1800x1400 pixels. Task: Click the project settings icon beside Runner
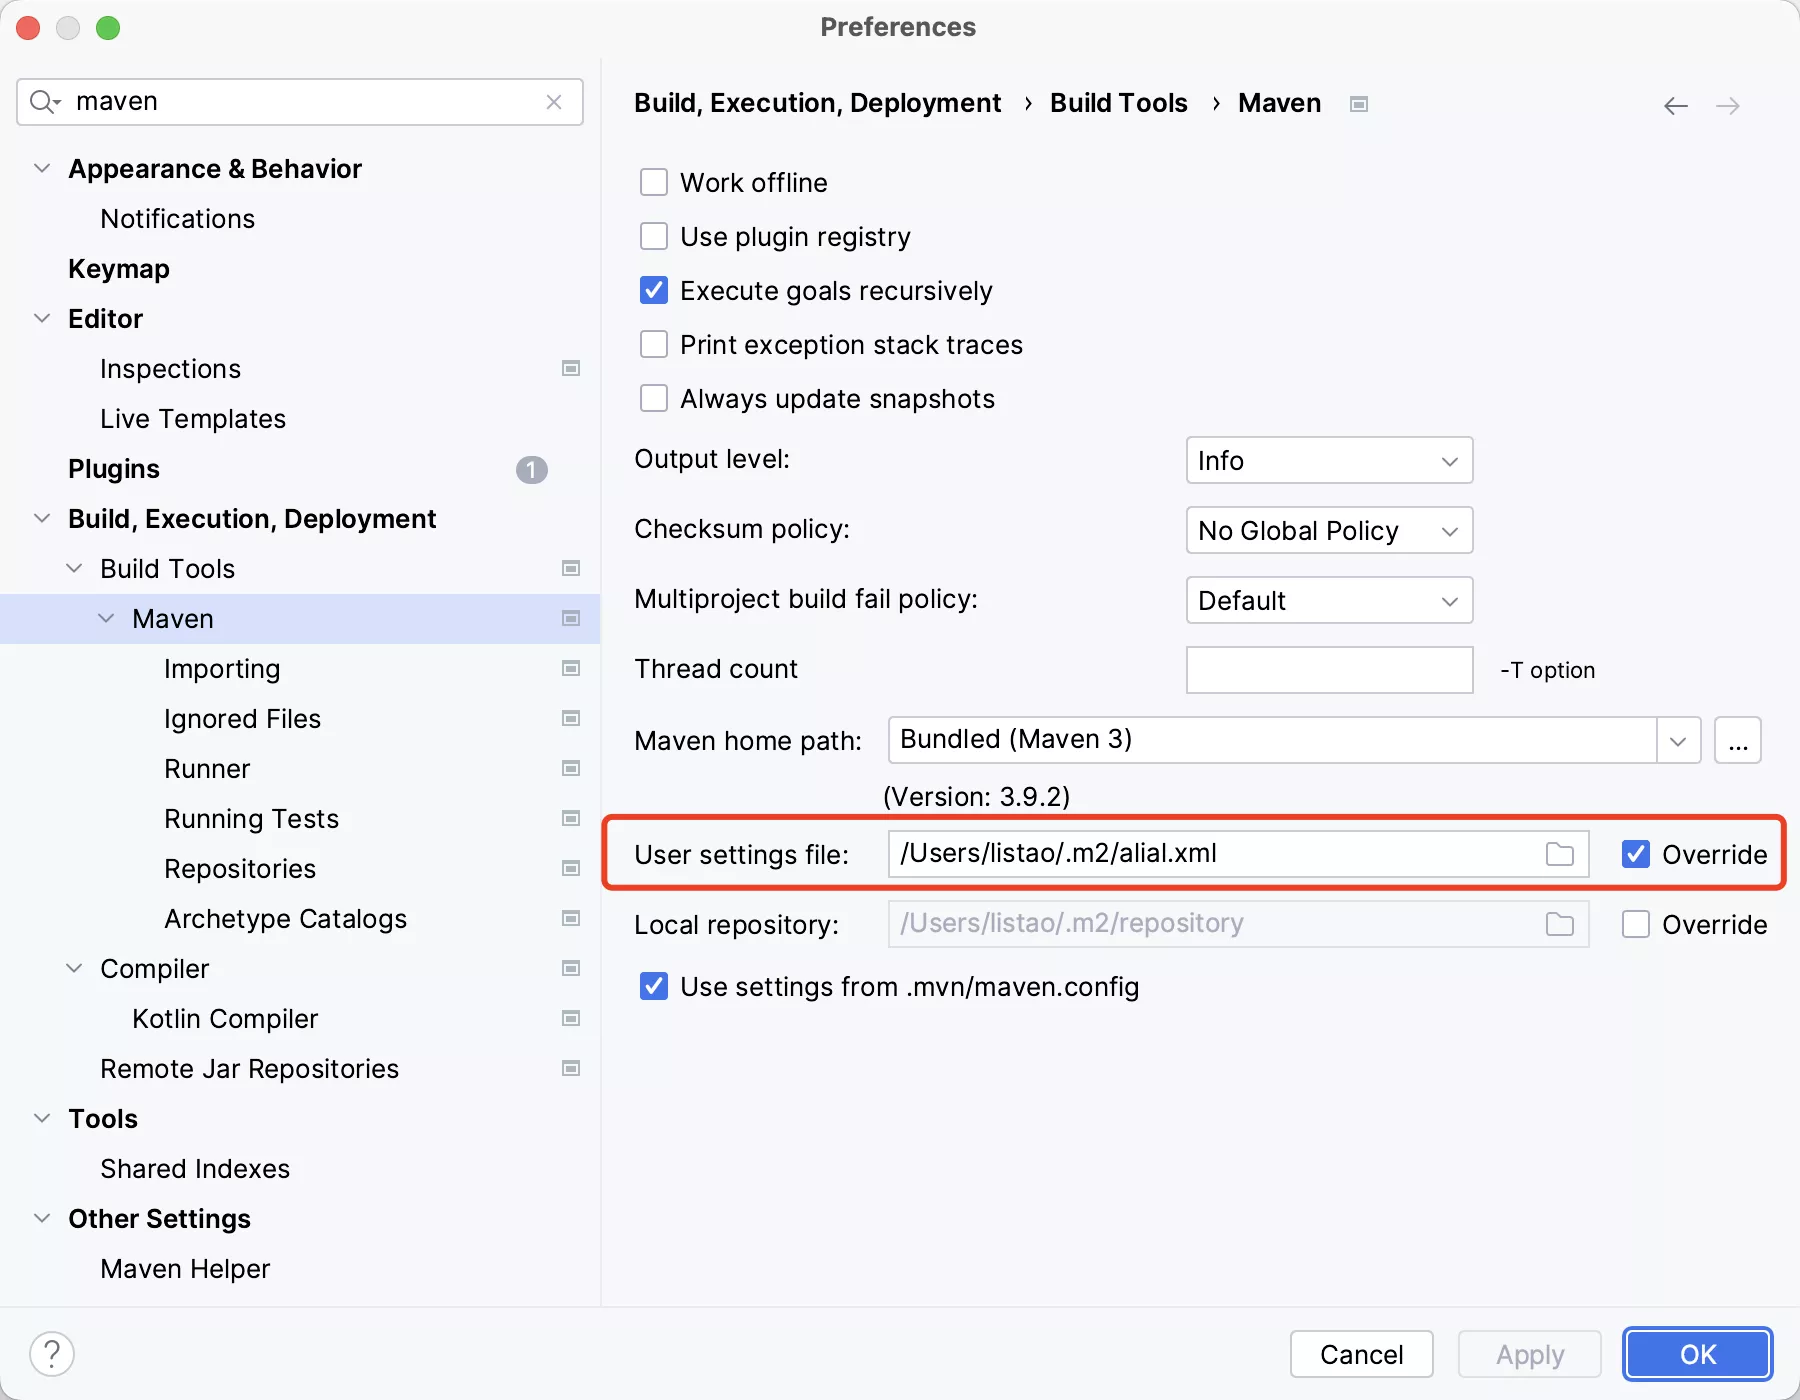(571, 768)
